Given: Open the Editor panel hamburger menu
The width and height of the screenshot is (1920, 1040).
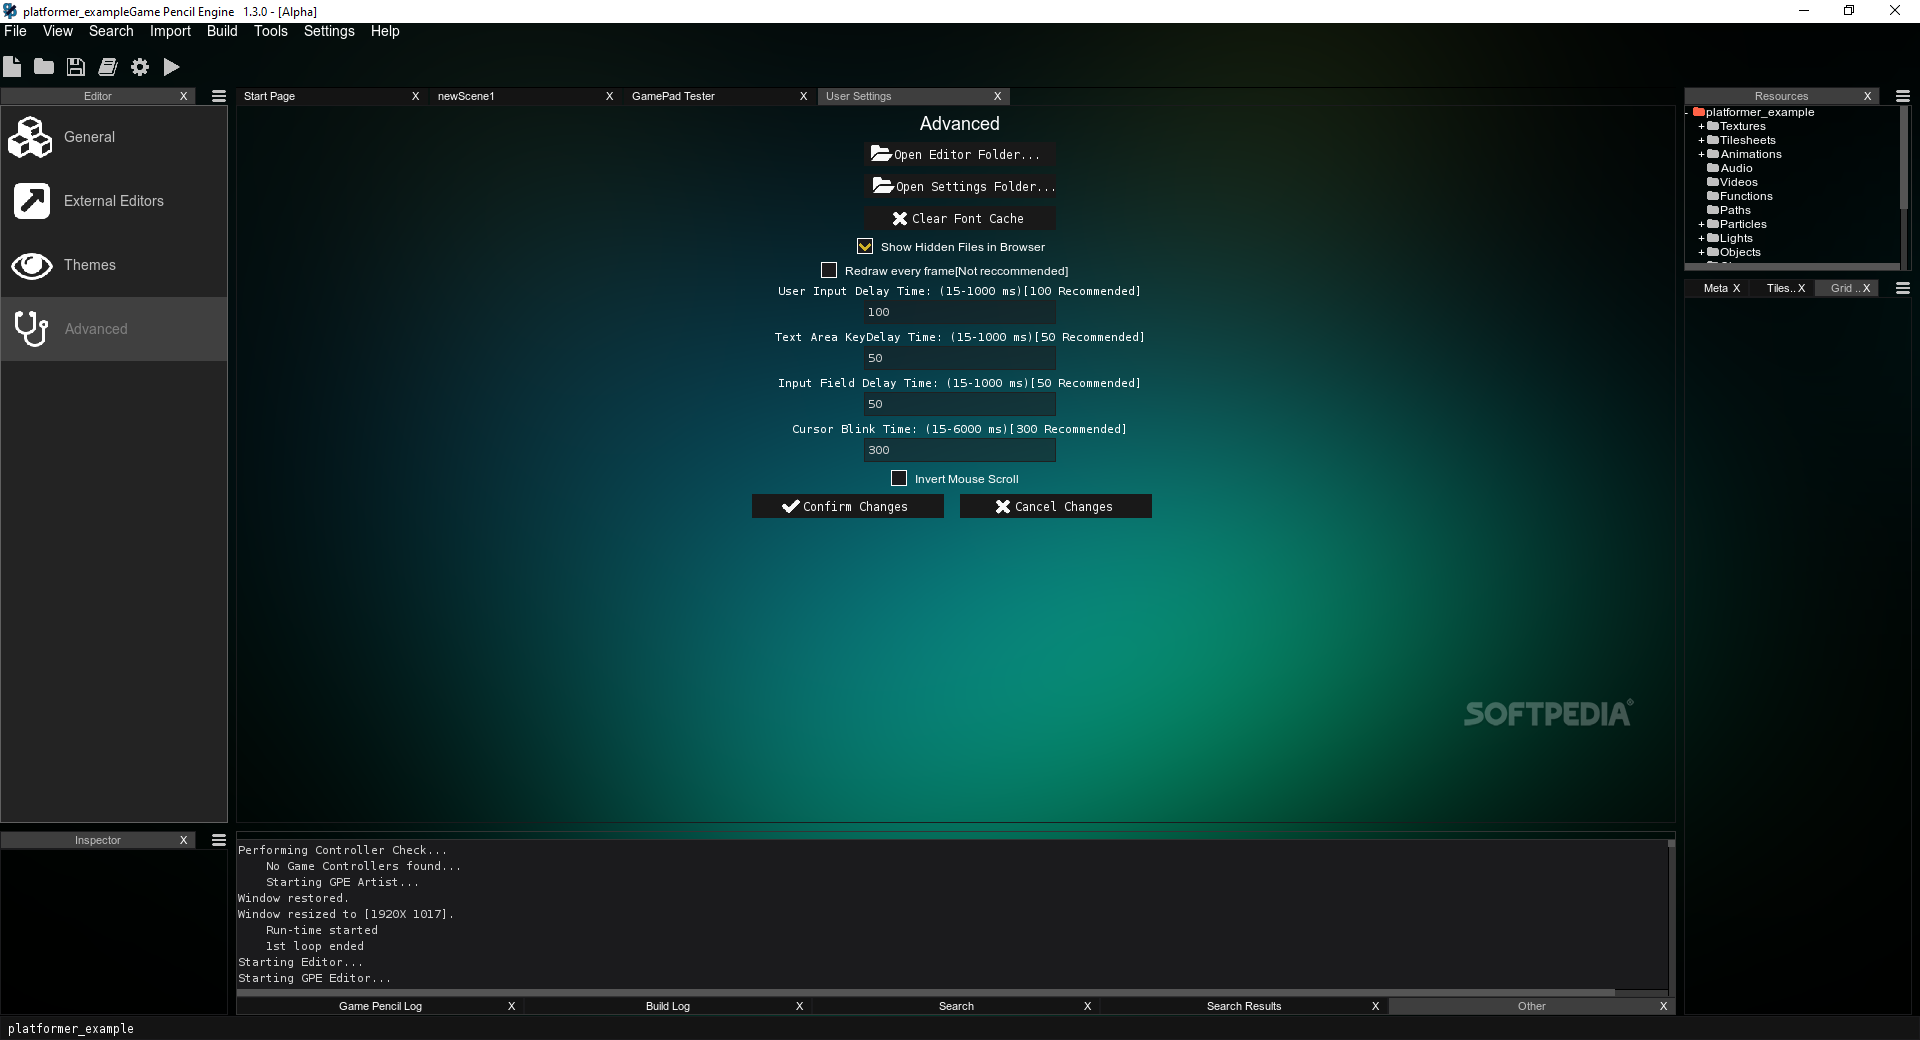Looking at the screenshot, I should (x=219, y=96).
